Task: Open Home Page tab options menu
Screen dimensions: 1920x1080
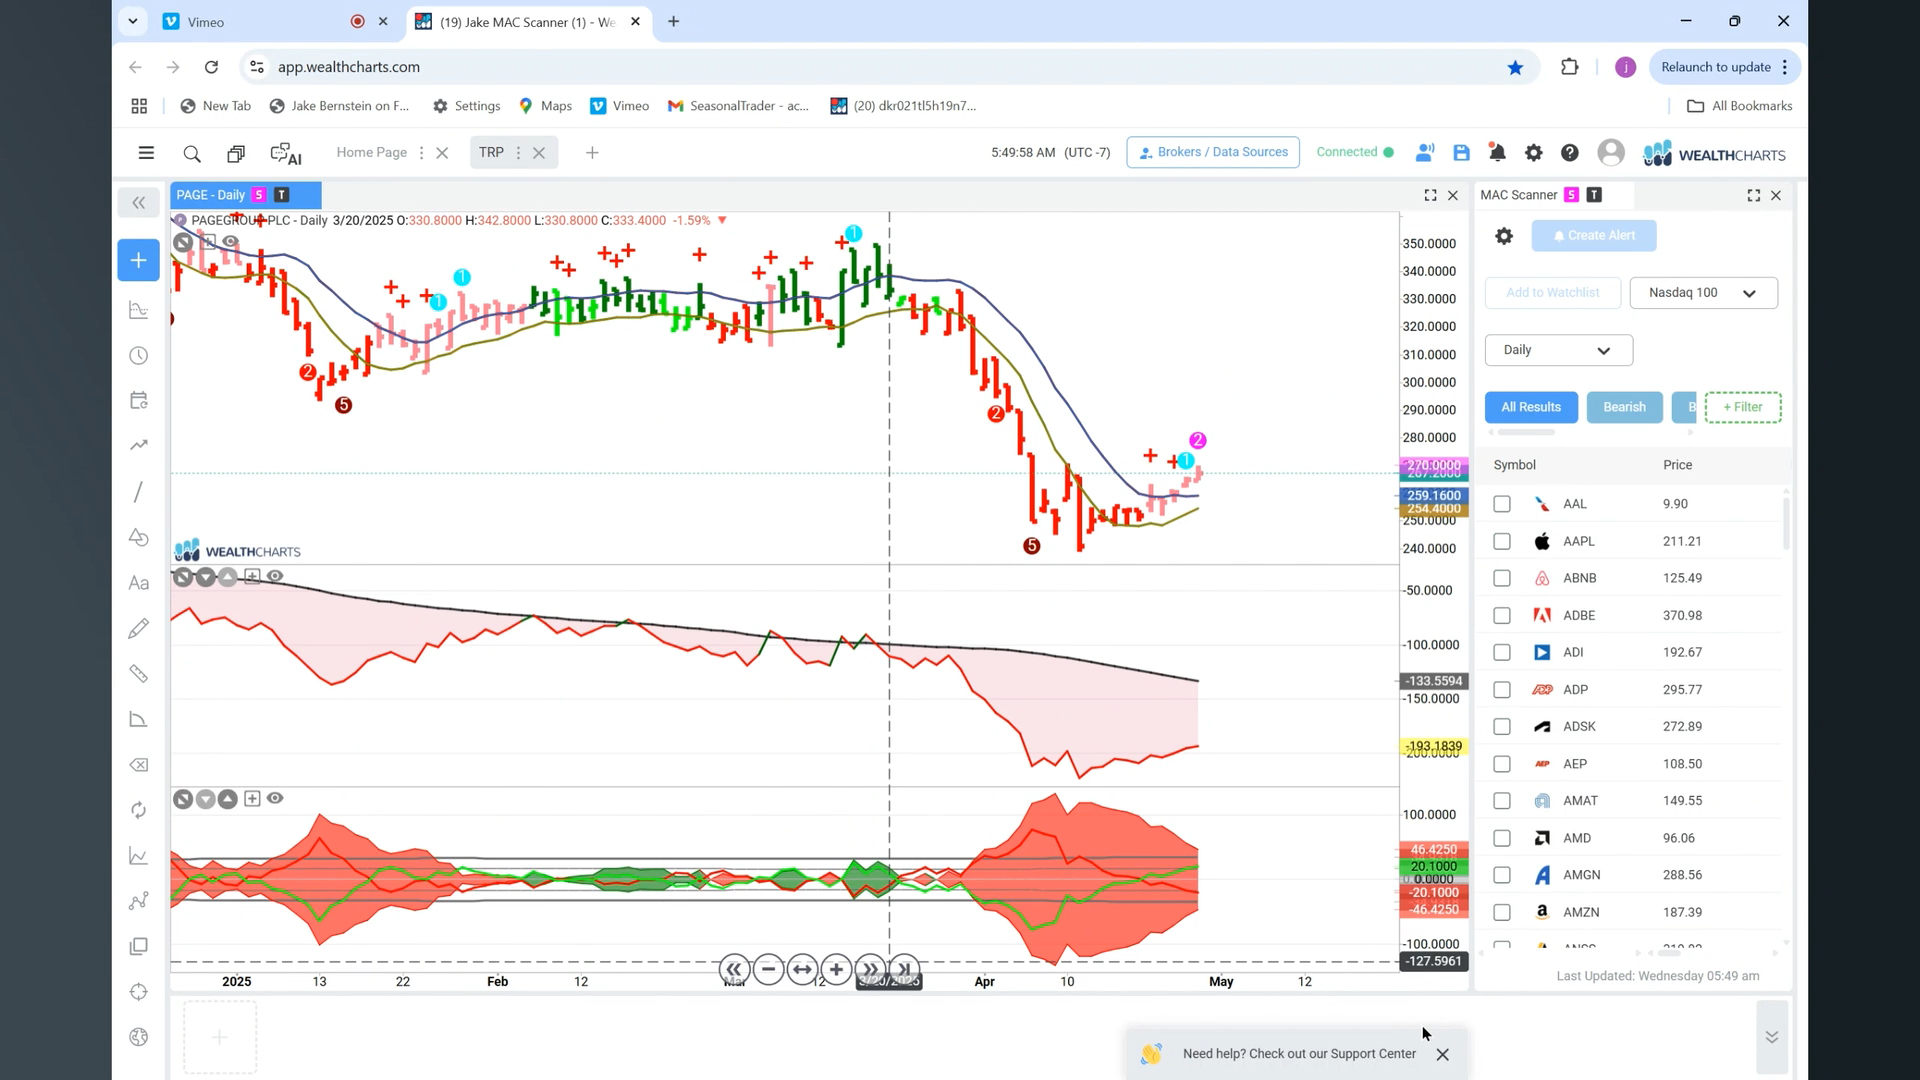Action: [421, 153]
